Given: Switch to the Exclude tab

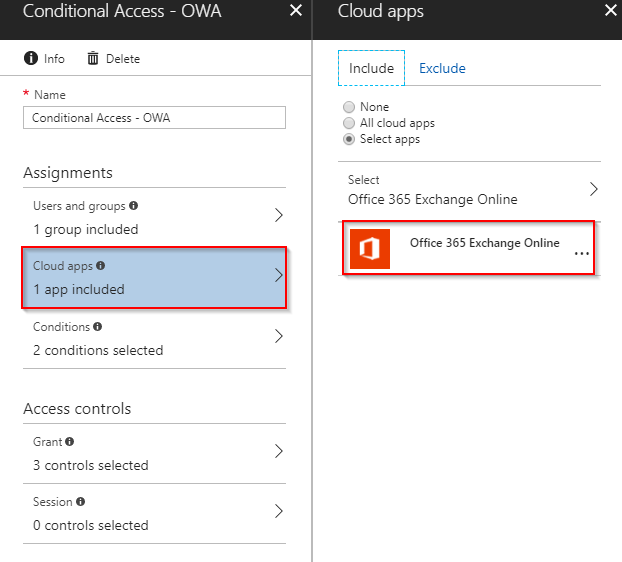Looking at the screenshot, I should (442, 68).
